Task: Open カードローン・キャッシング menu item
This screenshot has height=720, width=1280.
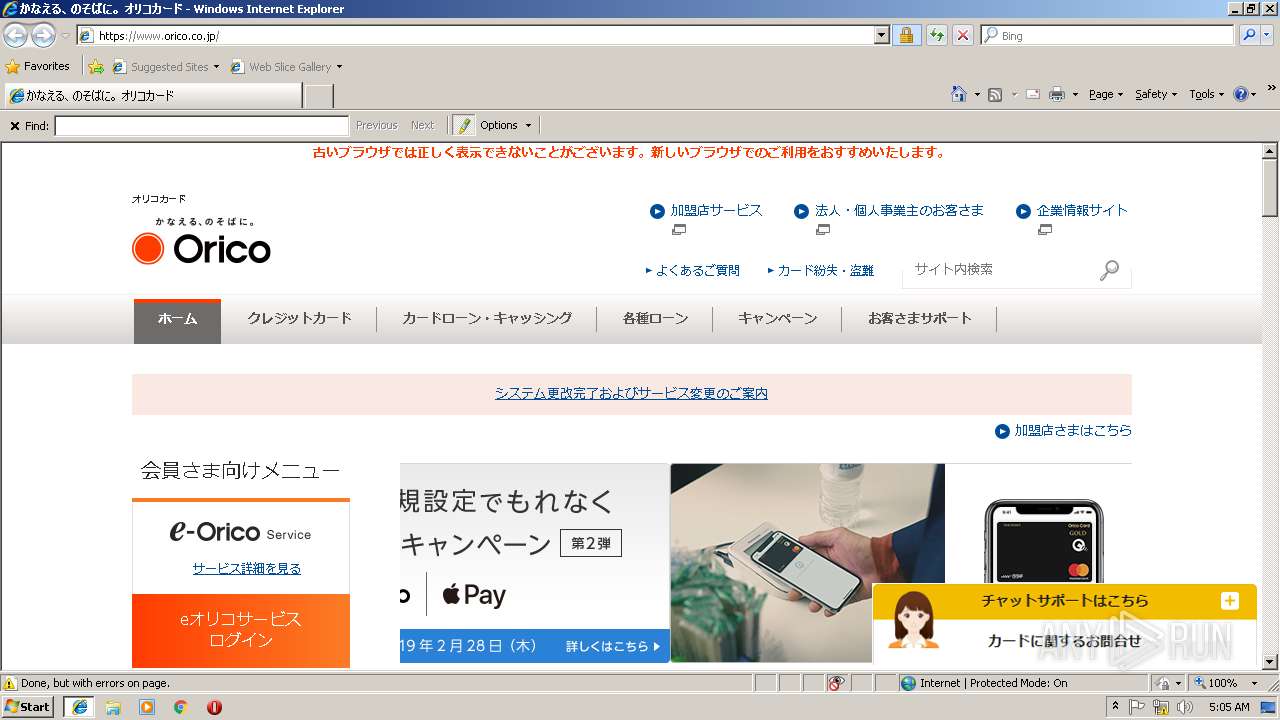Action: click(x=487, y=319)
